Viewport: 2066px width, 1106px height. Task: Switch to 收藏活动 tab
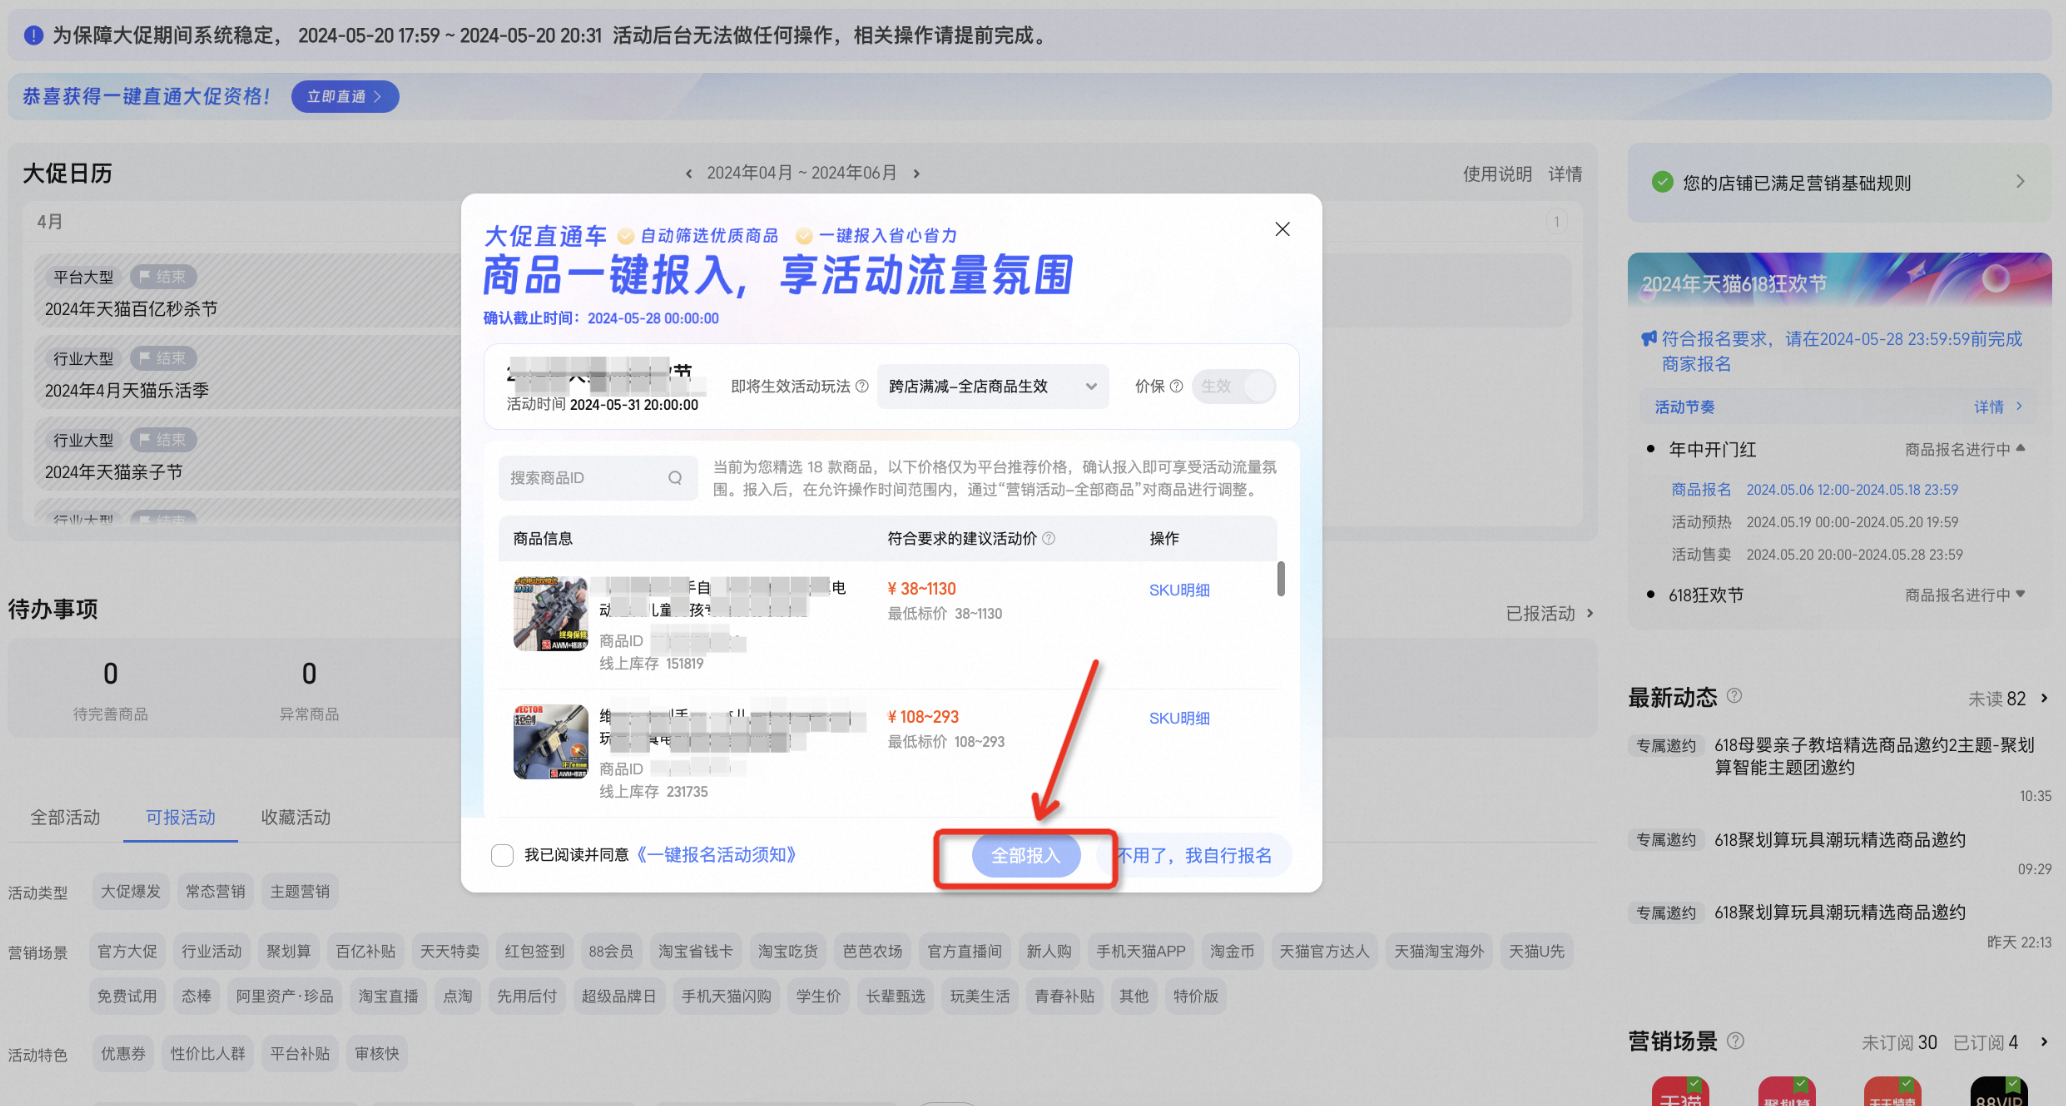(296, 817)
